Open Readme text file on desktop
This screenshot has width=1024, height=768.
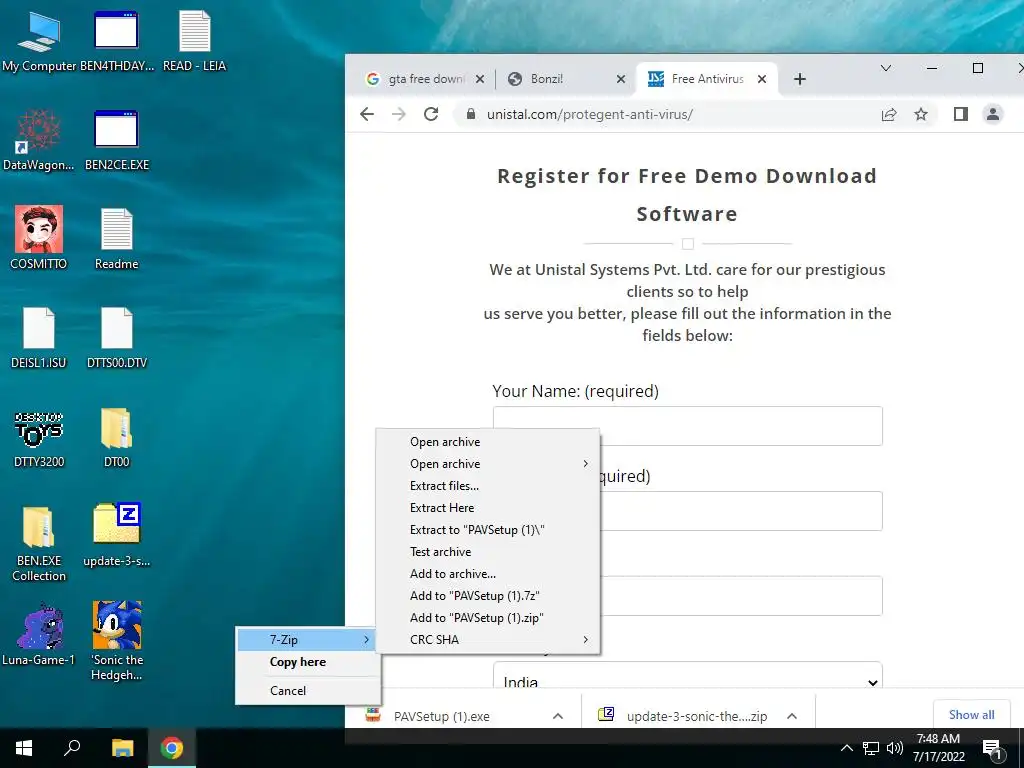click(116, 238)
